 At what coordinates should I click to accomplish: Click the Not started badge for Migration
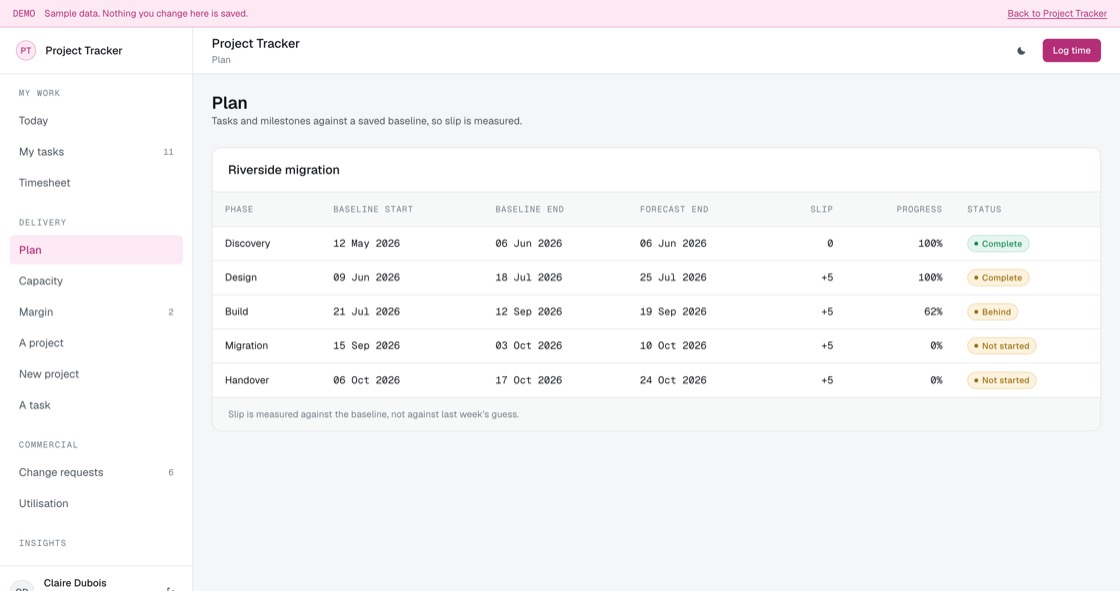click(1001, 346)
